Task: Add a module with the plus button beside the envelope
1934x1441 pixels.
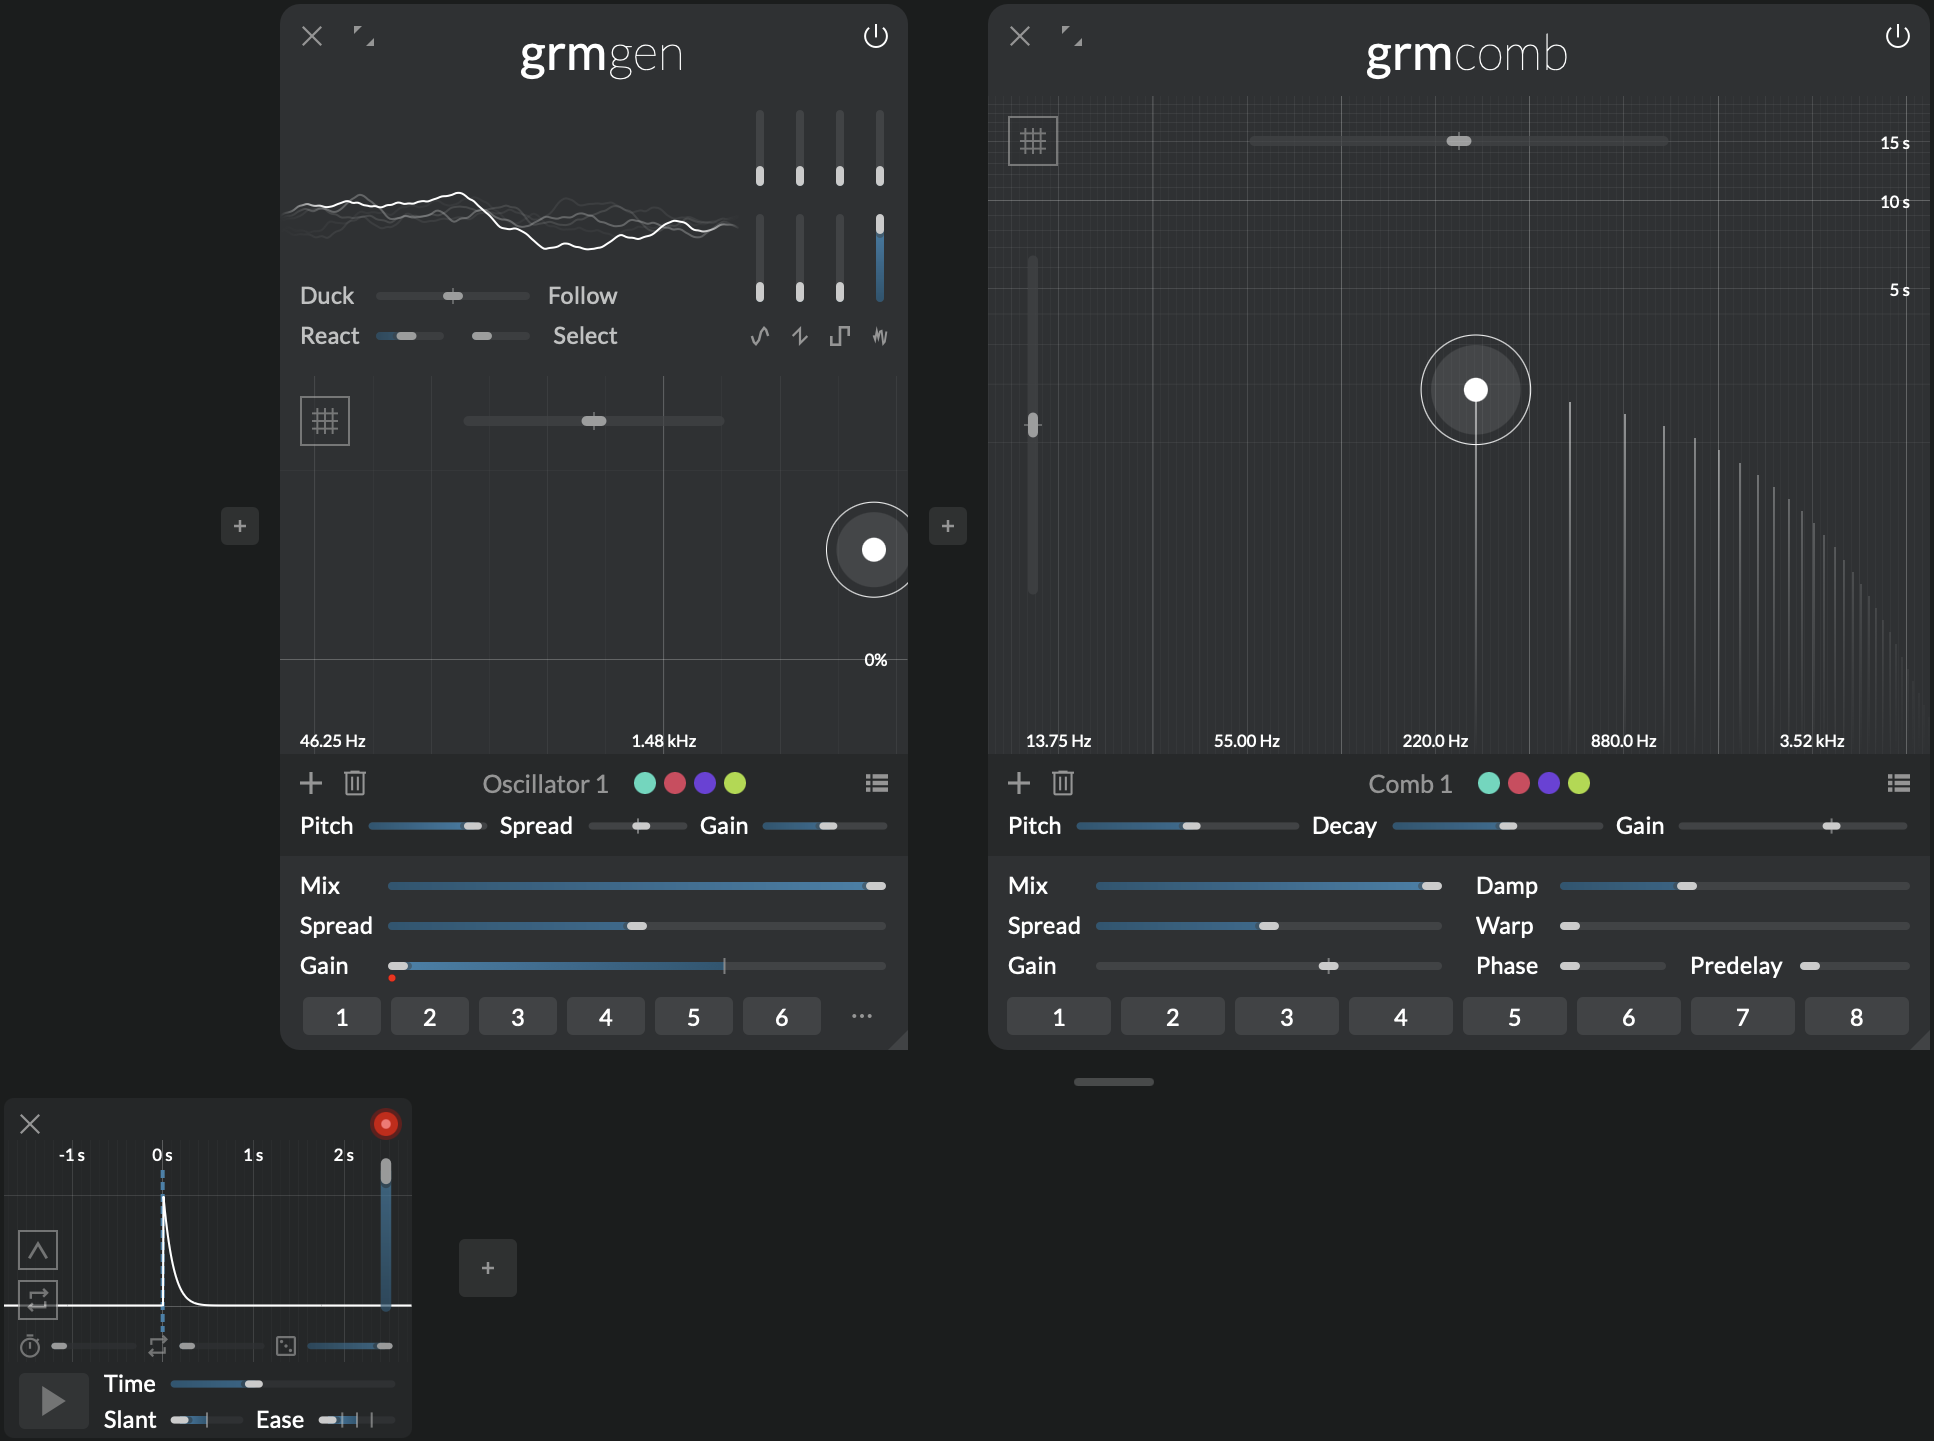Action: coord(488,1268)
